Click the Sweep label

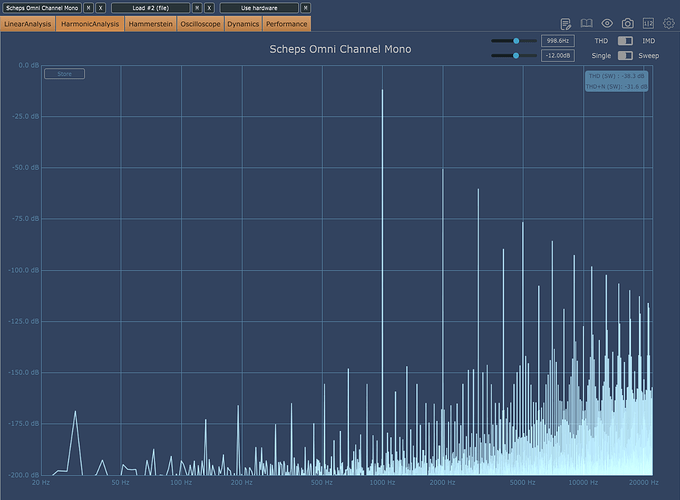pyautogui.click(x=649, y=56)
